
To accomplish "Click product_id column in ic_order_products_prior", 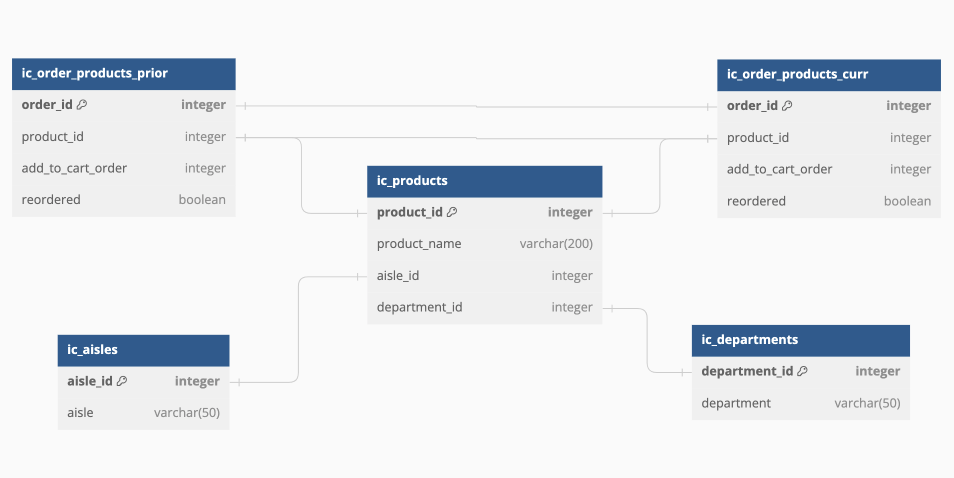I will point(123,137).
